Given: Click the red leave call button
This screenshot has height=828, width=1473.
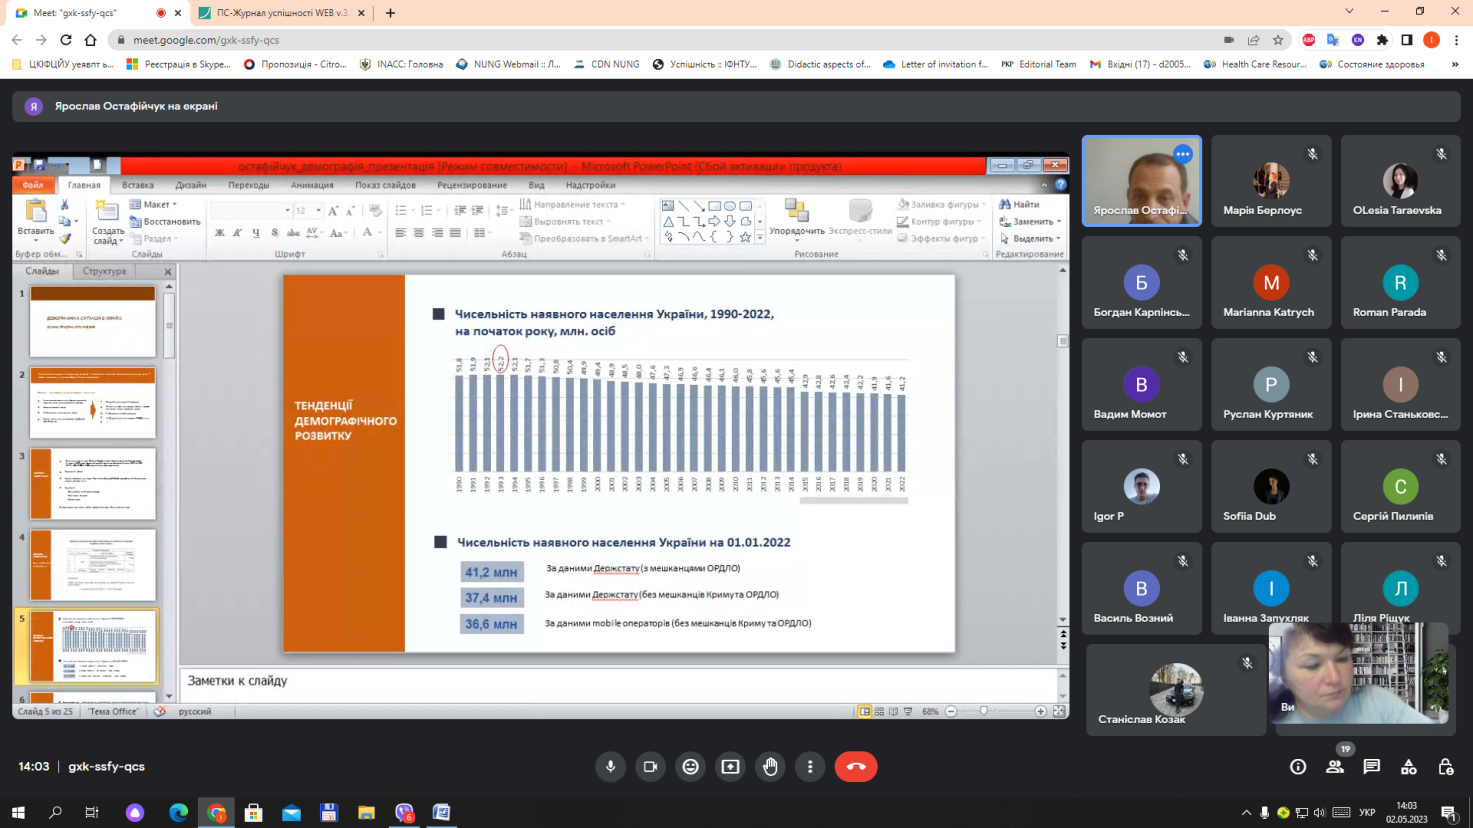Looking at the screenshot, I should pyautogui.click(x=855, y=767).
